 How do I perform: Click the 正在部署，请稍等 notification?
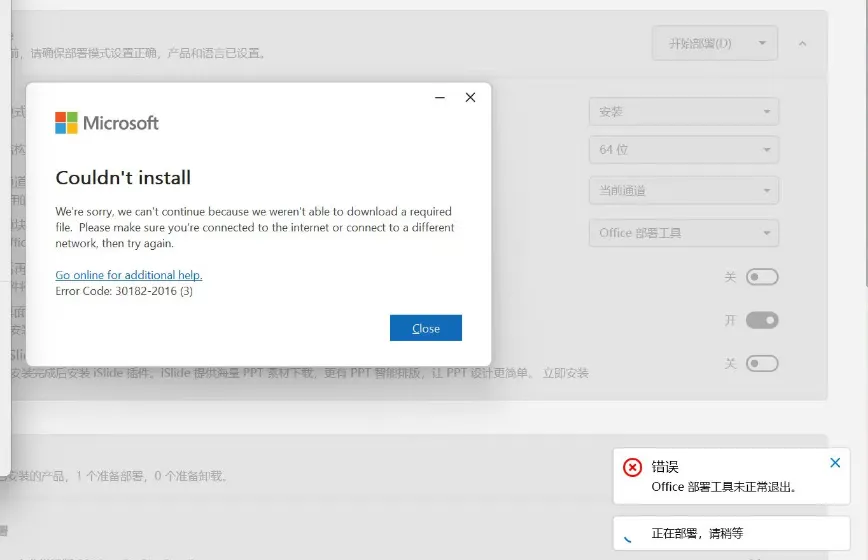tap(731, 533)
